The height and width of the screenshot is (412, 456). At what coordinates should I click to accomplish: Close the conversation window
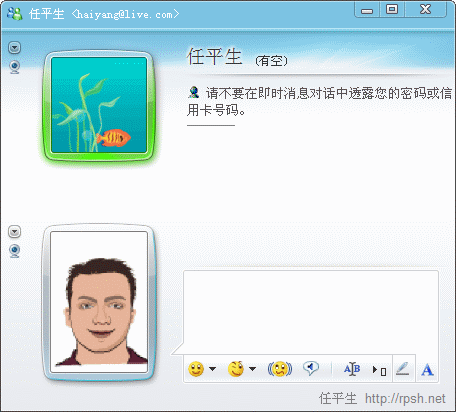425,10
